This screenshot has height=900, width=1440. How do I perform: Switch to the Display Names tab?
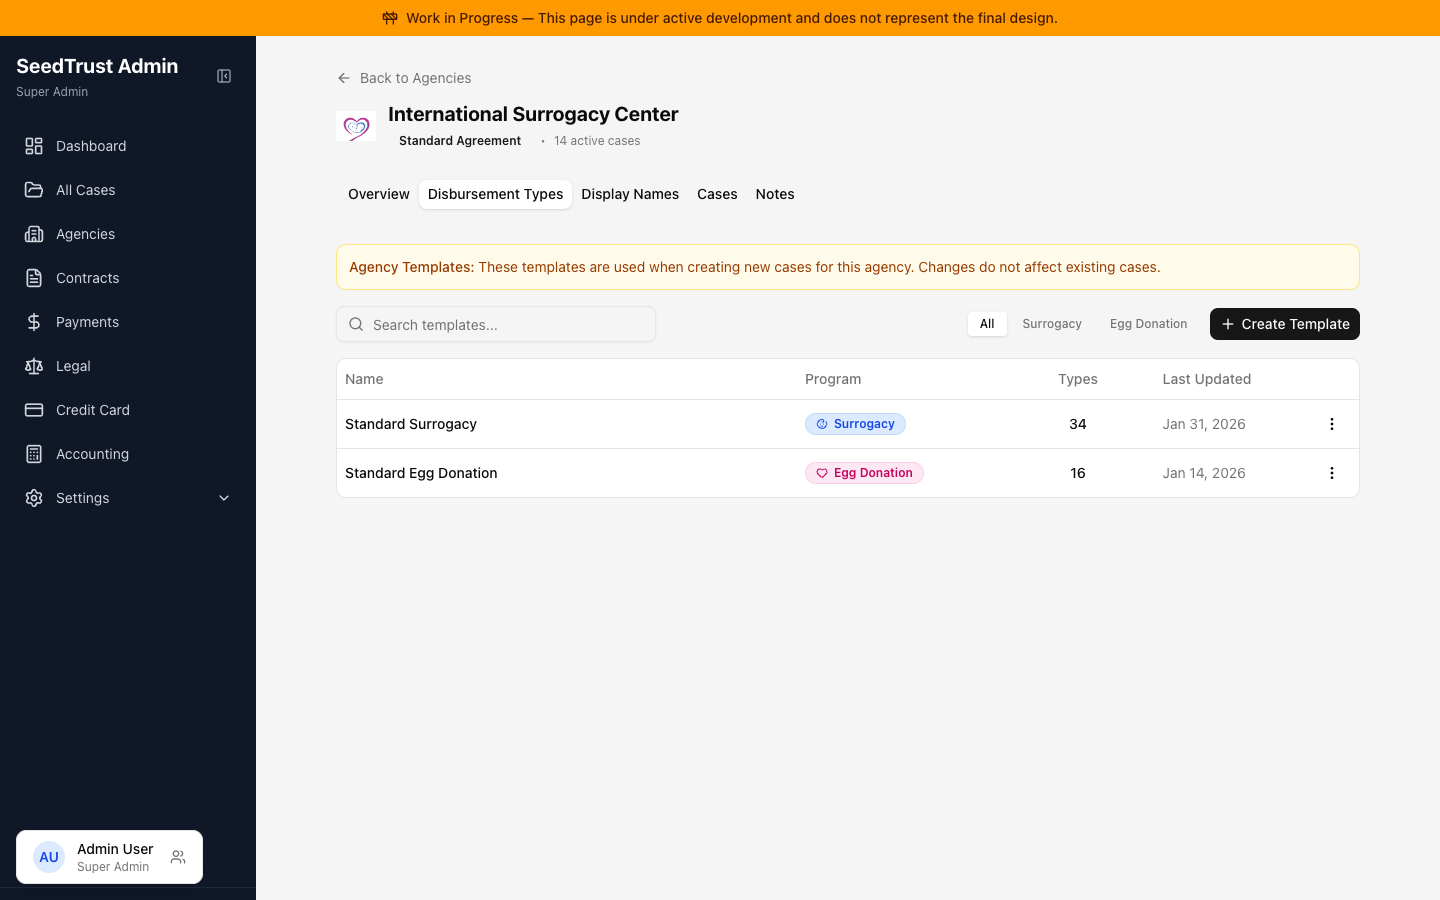click(x=630, y=194)
